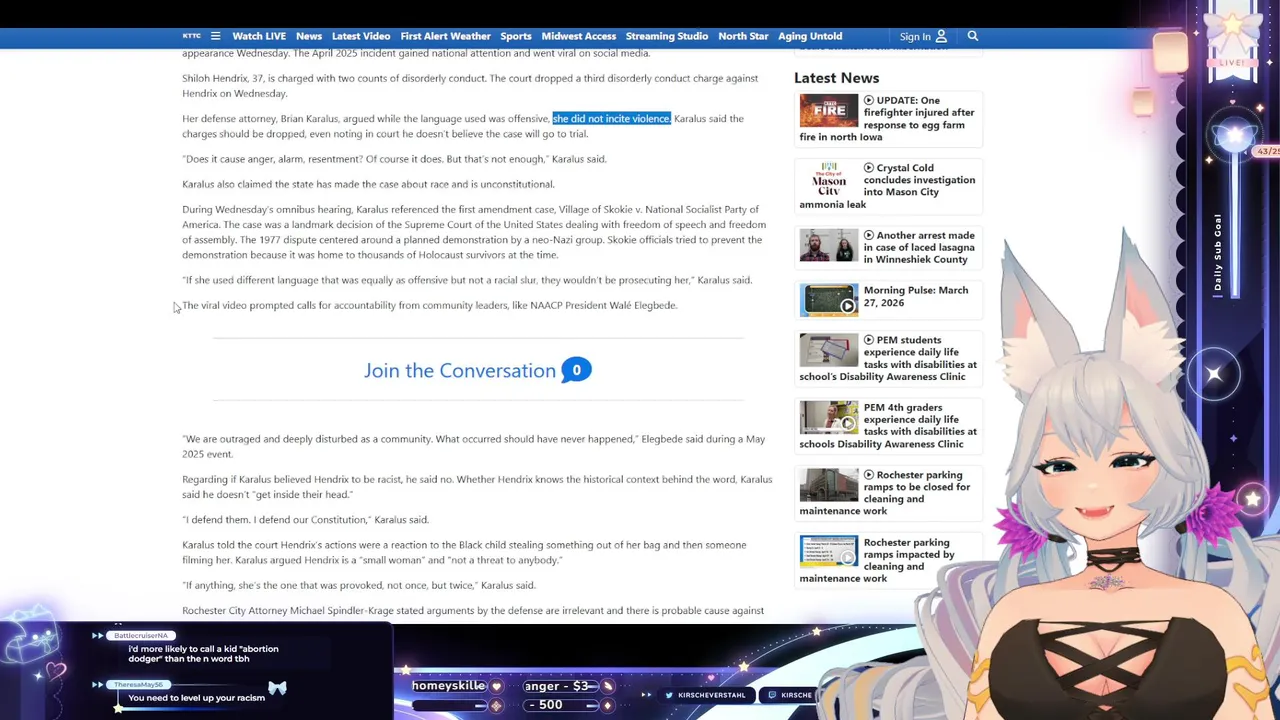
Task: Play icon on PEM 4th graders thumbnail
Action: click(847, 424)
